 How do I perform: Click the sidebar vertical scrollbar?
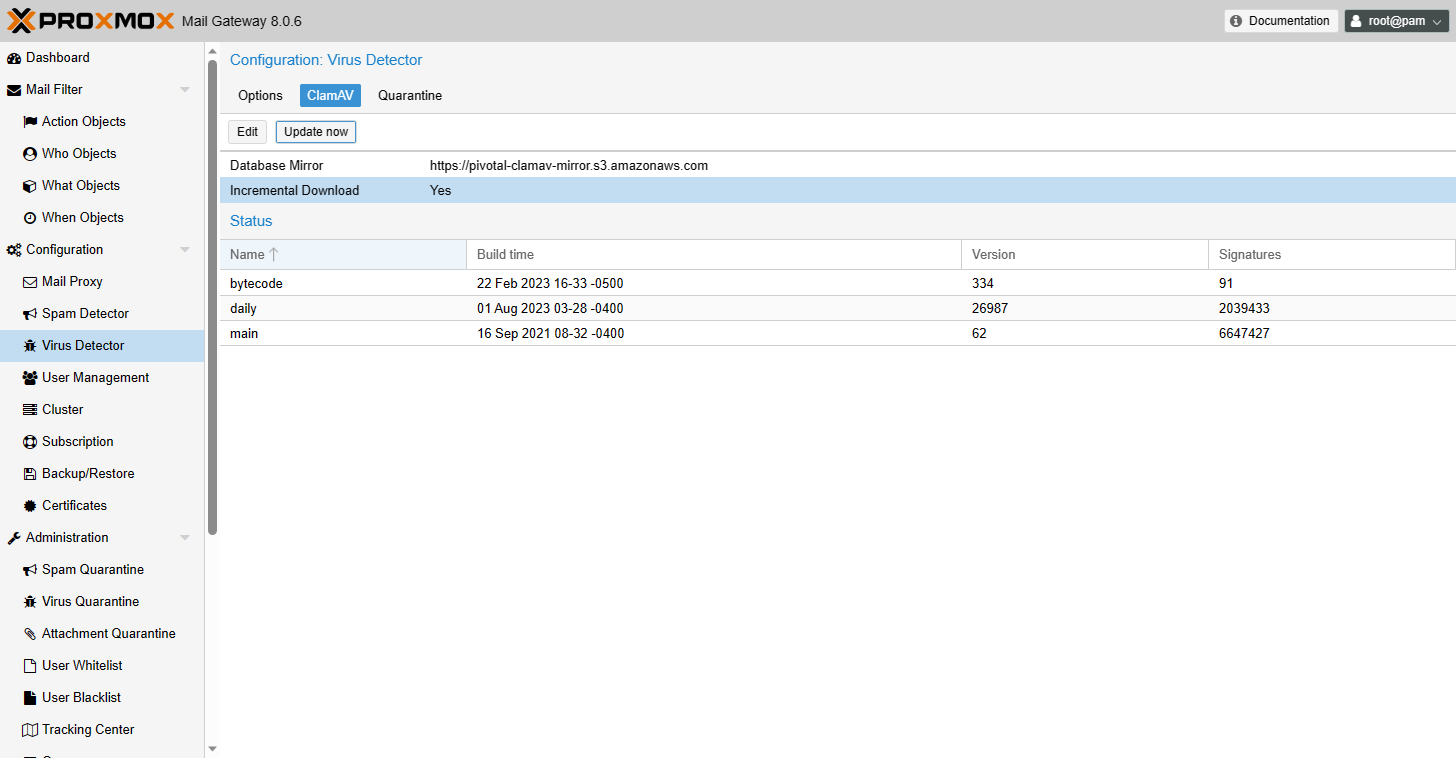click(x=212, y=300)
